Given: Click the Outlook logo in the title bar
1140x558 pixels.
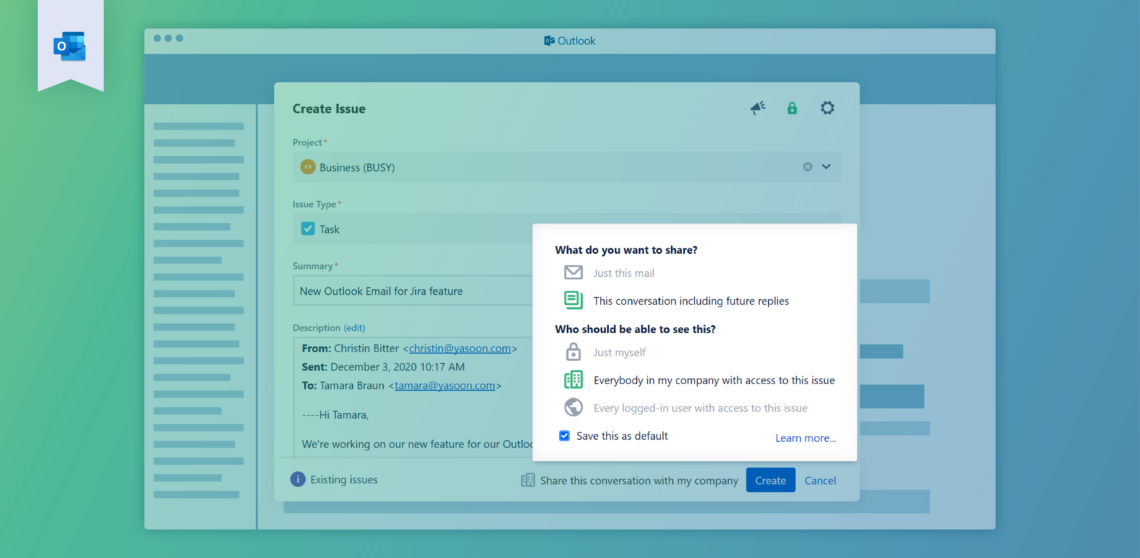Looking at the screenshot, I should tap(570, 41).
